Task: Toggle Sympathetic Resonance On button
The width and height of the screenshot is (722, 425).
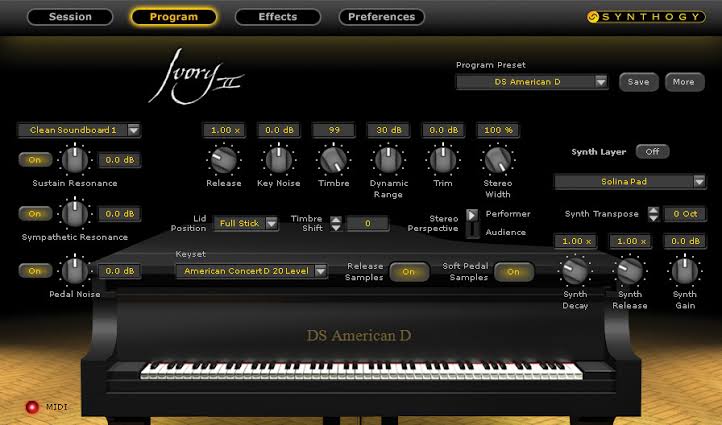Action: click(35, 214)
